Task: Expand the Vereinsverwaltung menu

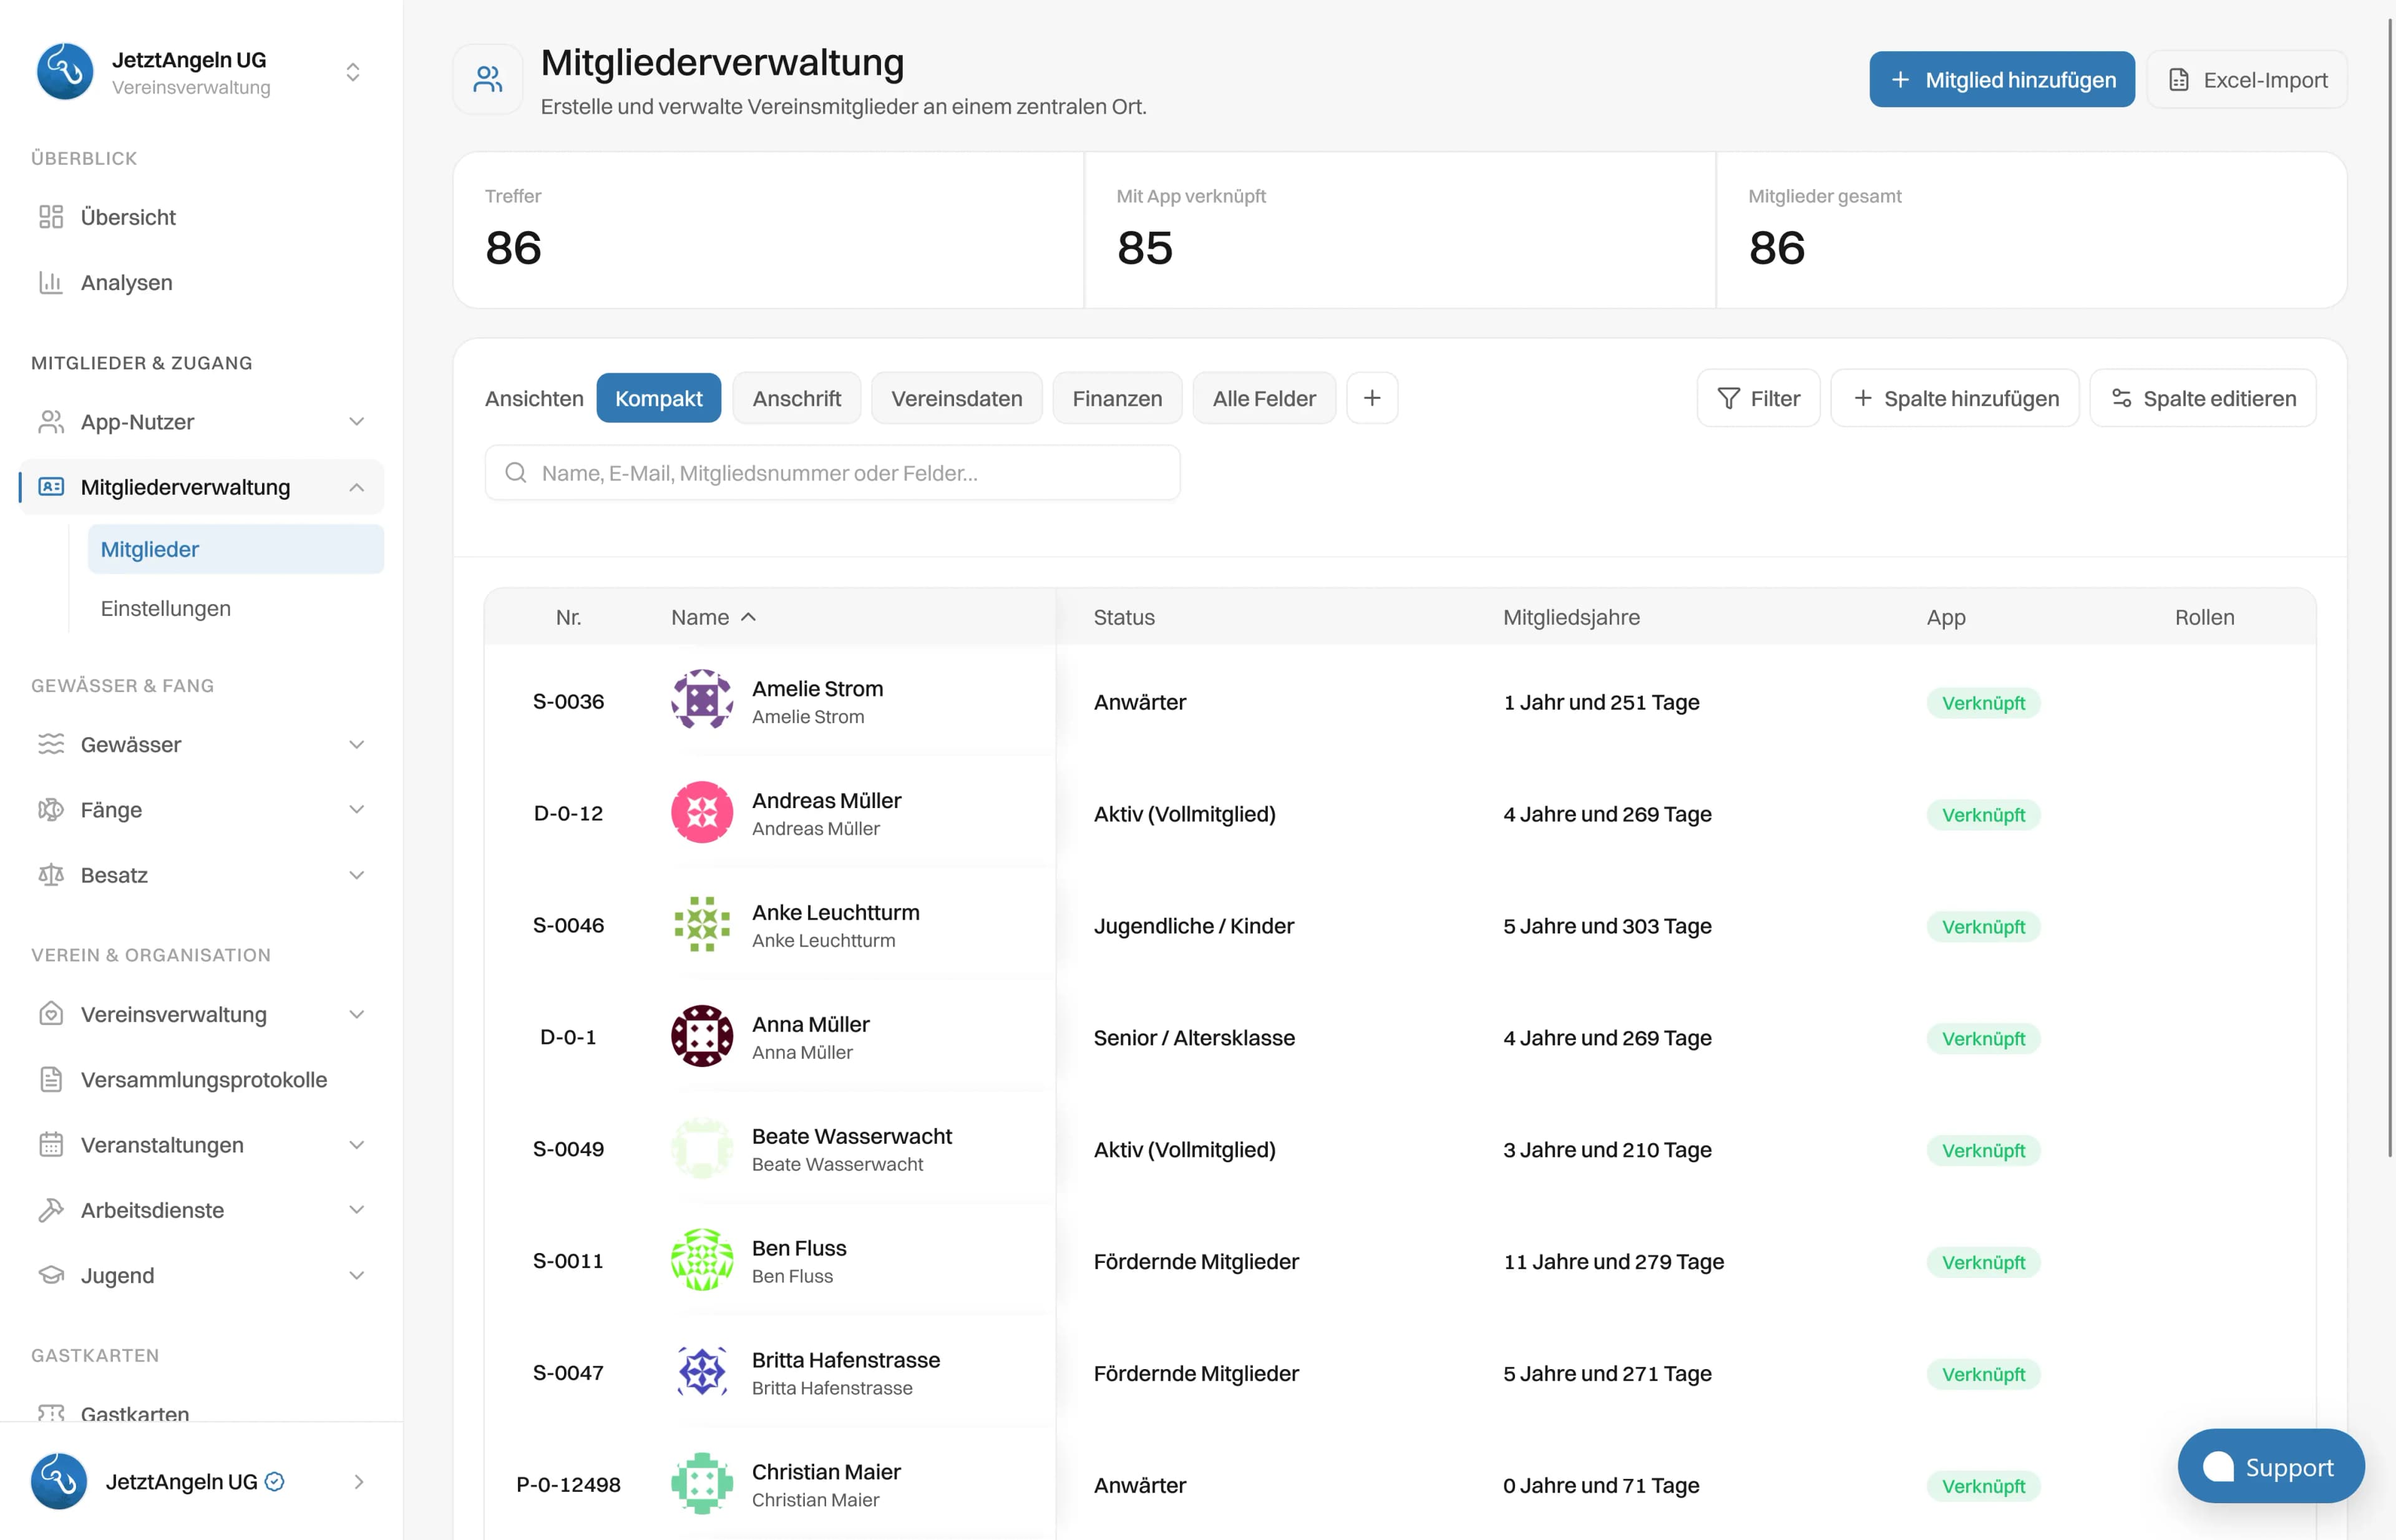Action: click(x=356, y=1014)
